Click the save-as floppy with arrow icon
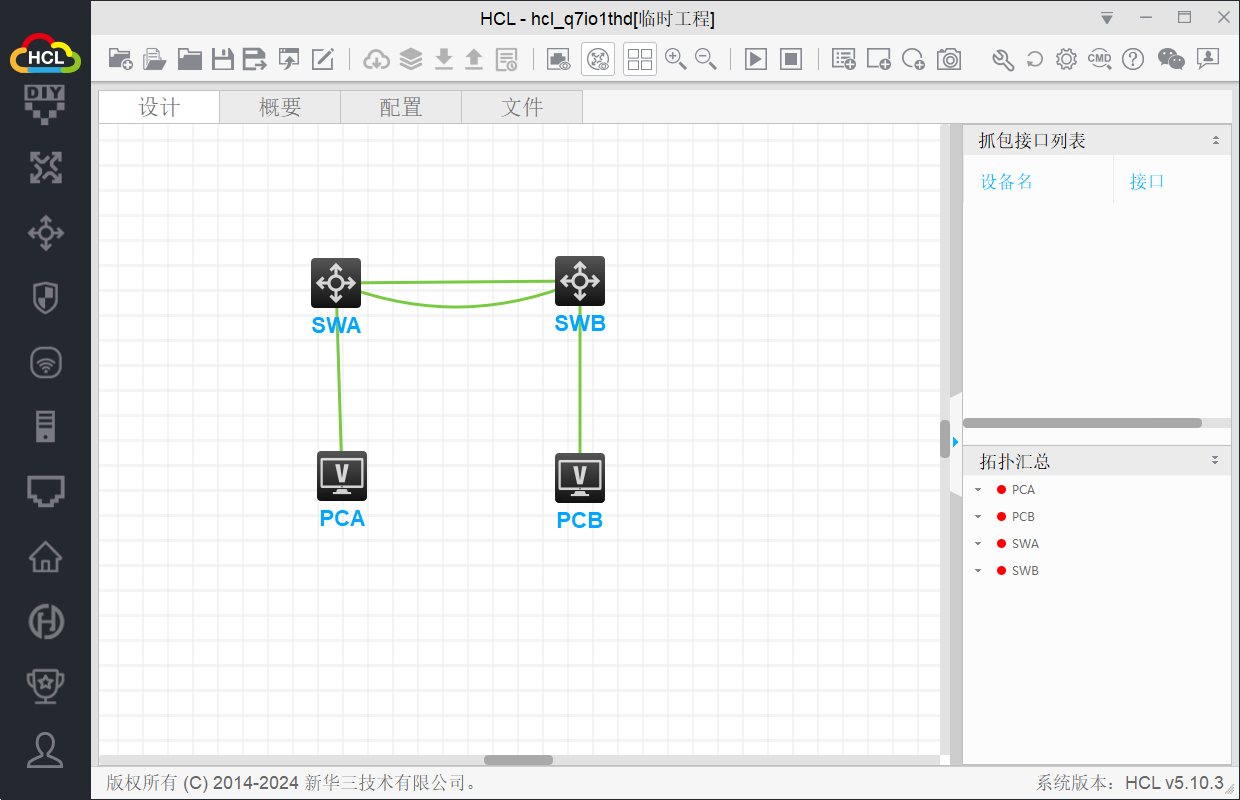Image resolution: width=1240 pixels, height=800 pixels. coord(255,59)
